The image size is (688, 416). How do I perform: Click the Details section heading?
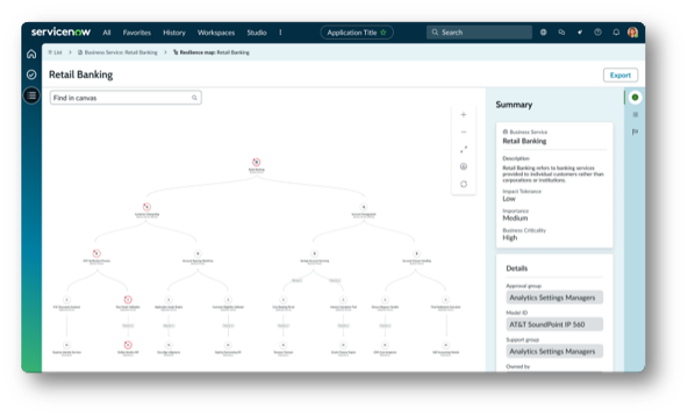(x=516, y=268)
